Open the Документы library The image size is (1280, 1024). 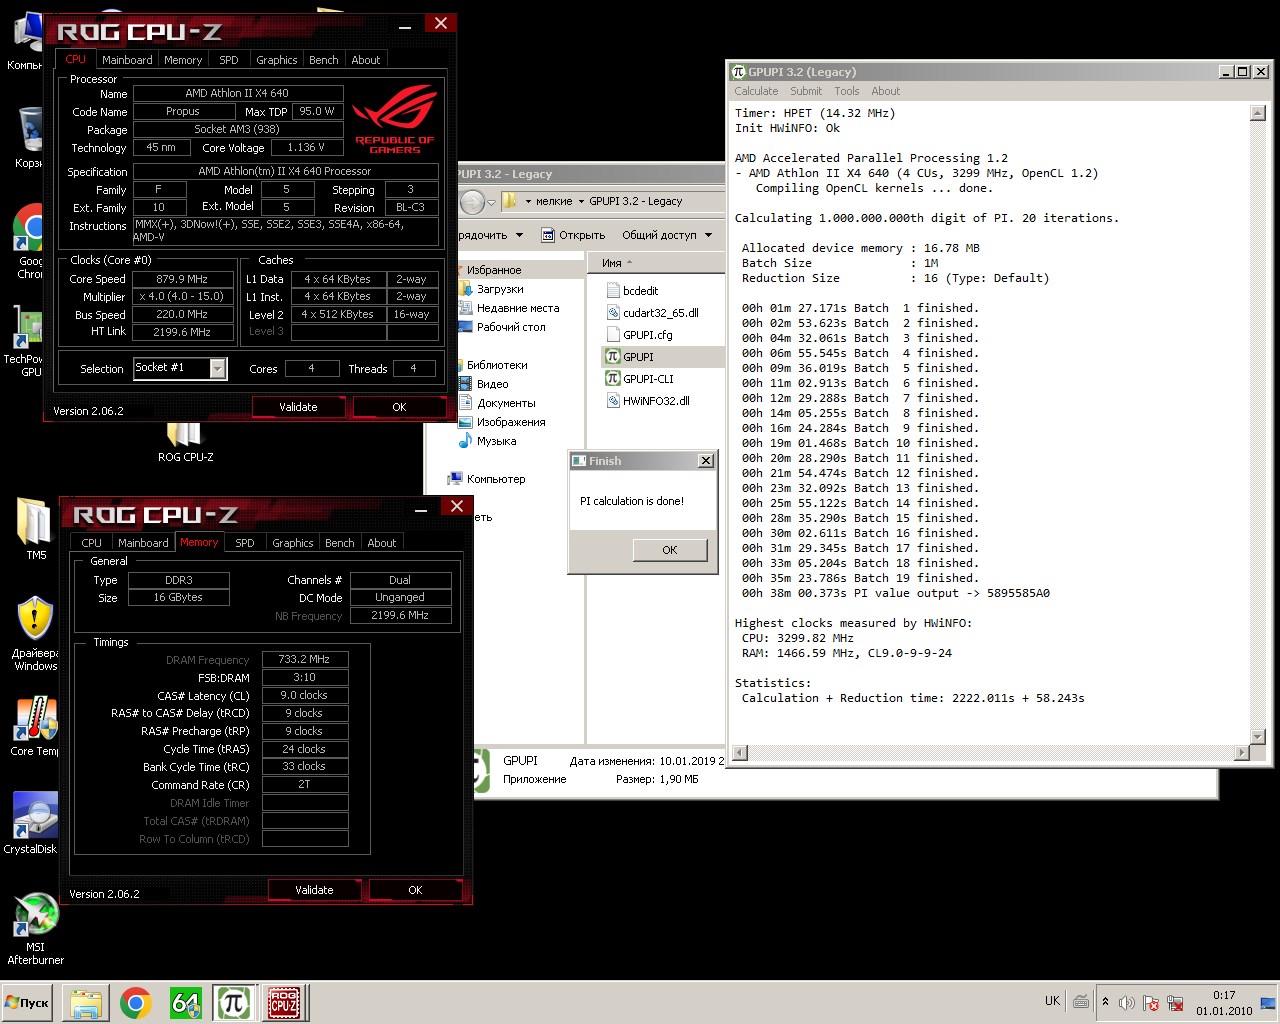(497, 403)
